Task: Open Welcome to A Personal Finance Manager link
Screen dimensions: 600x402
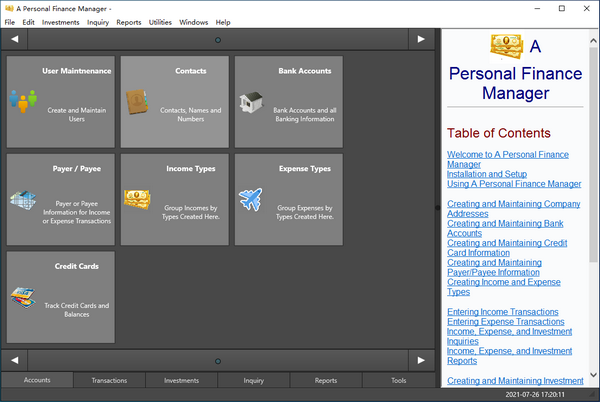Action: point(508,159)
